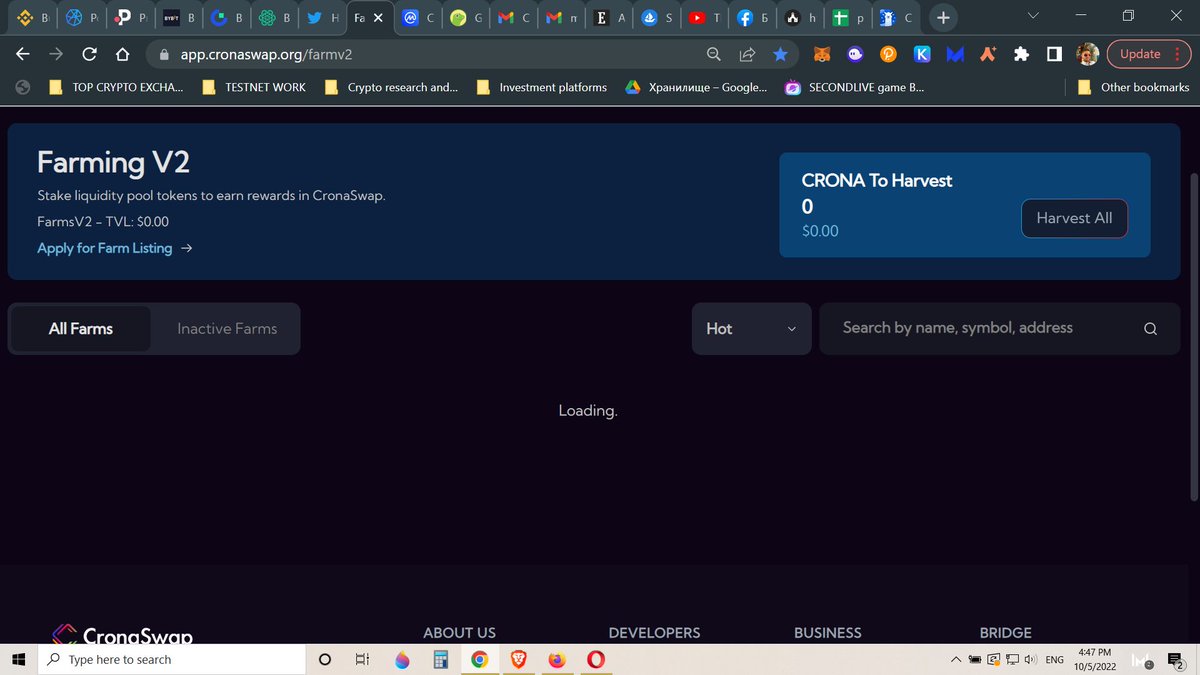Toggle the browser side panel icon
1200x675 pixels.
click(x=1054, y=54)
